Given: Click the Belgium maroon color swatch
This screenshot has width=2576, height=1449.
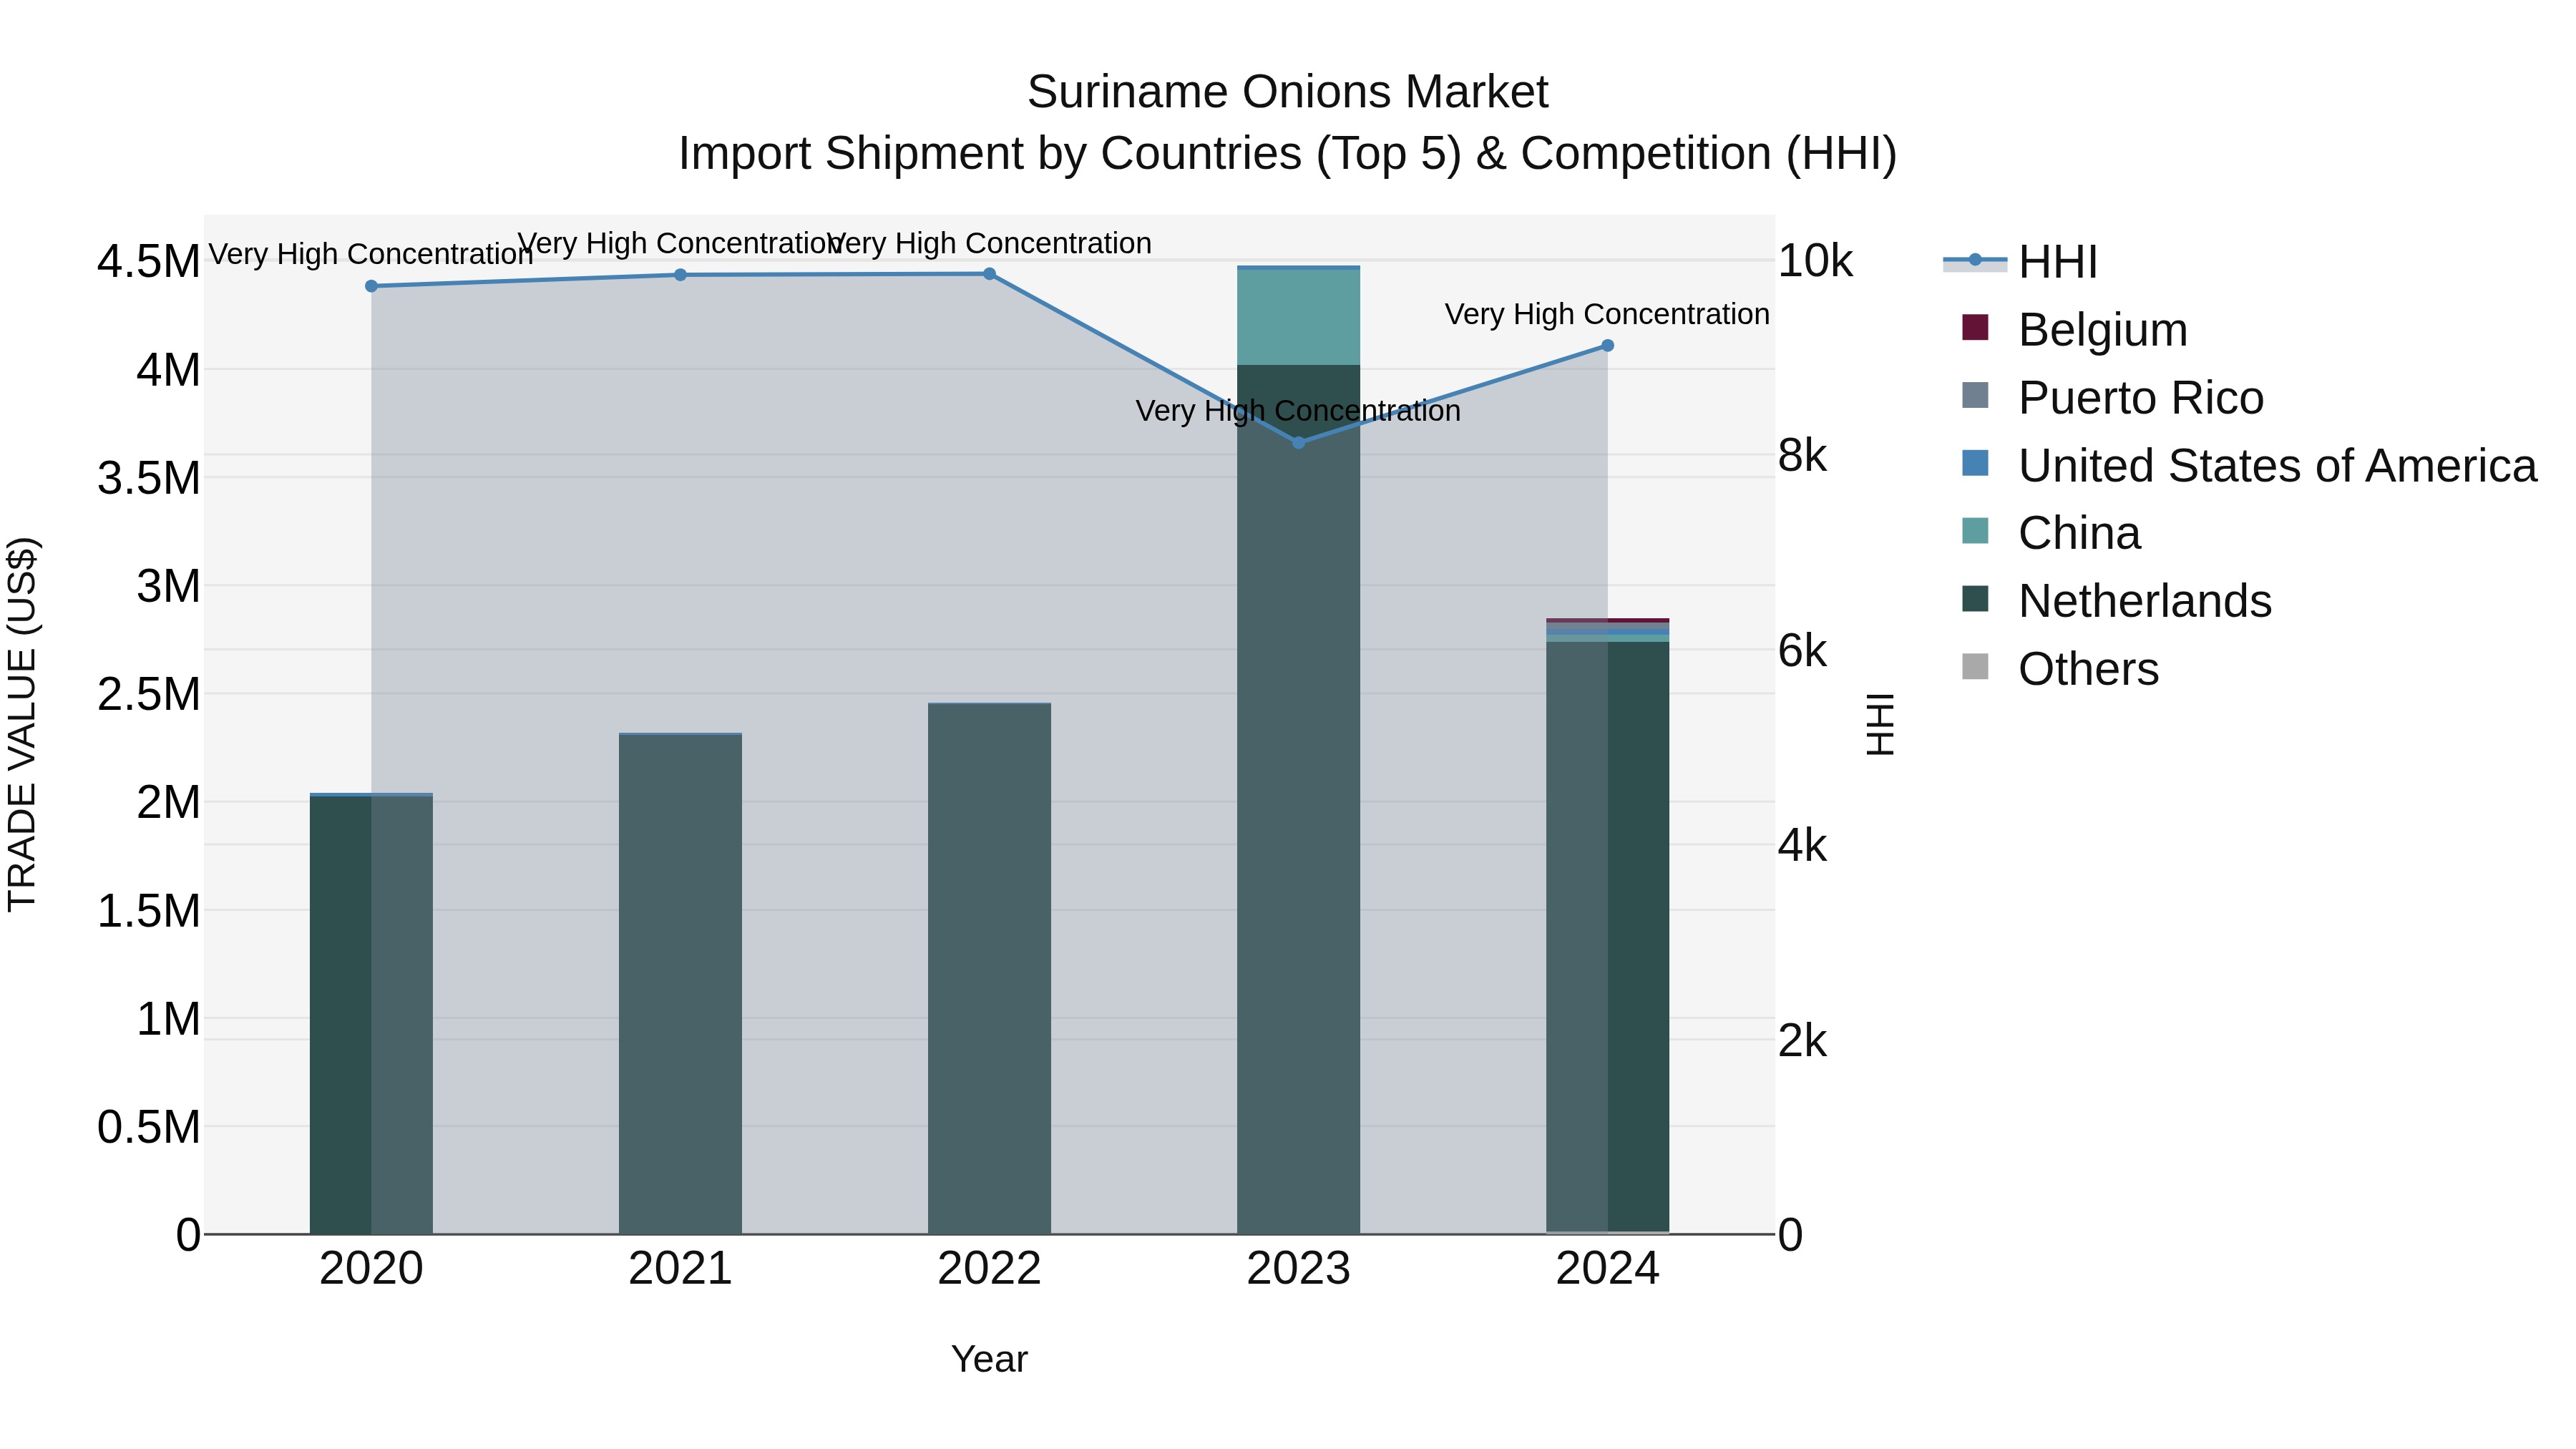Looking at the screenshot, I should 1975,327.
